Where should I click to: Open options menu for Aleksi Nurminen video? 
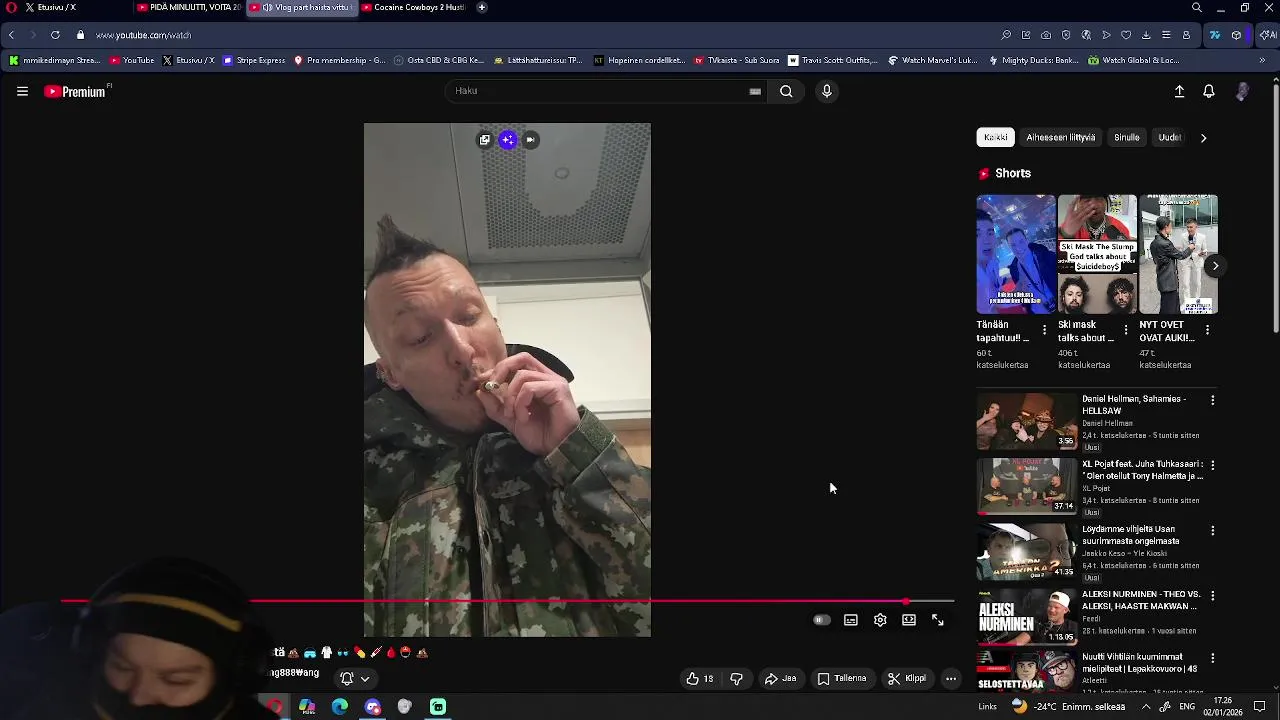coord(1213,596)
